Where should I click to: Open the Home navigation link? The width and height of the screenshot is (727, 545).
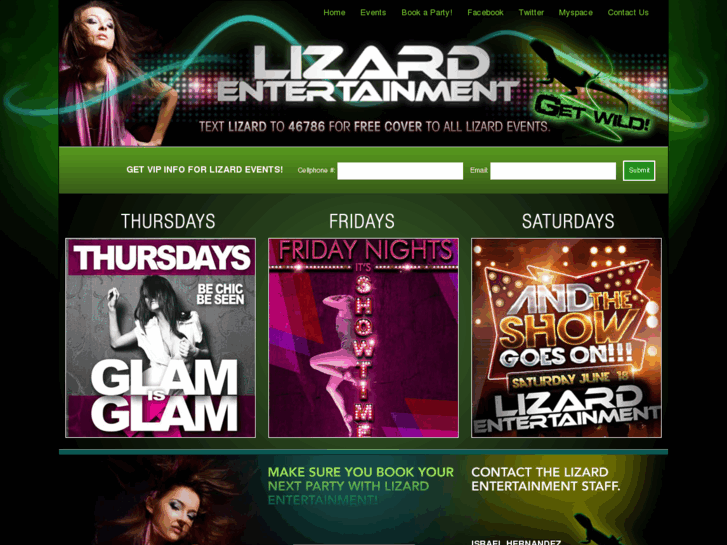[334, 13]
